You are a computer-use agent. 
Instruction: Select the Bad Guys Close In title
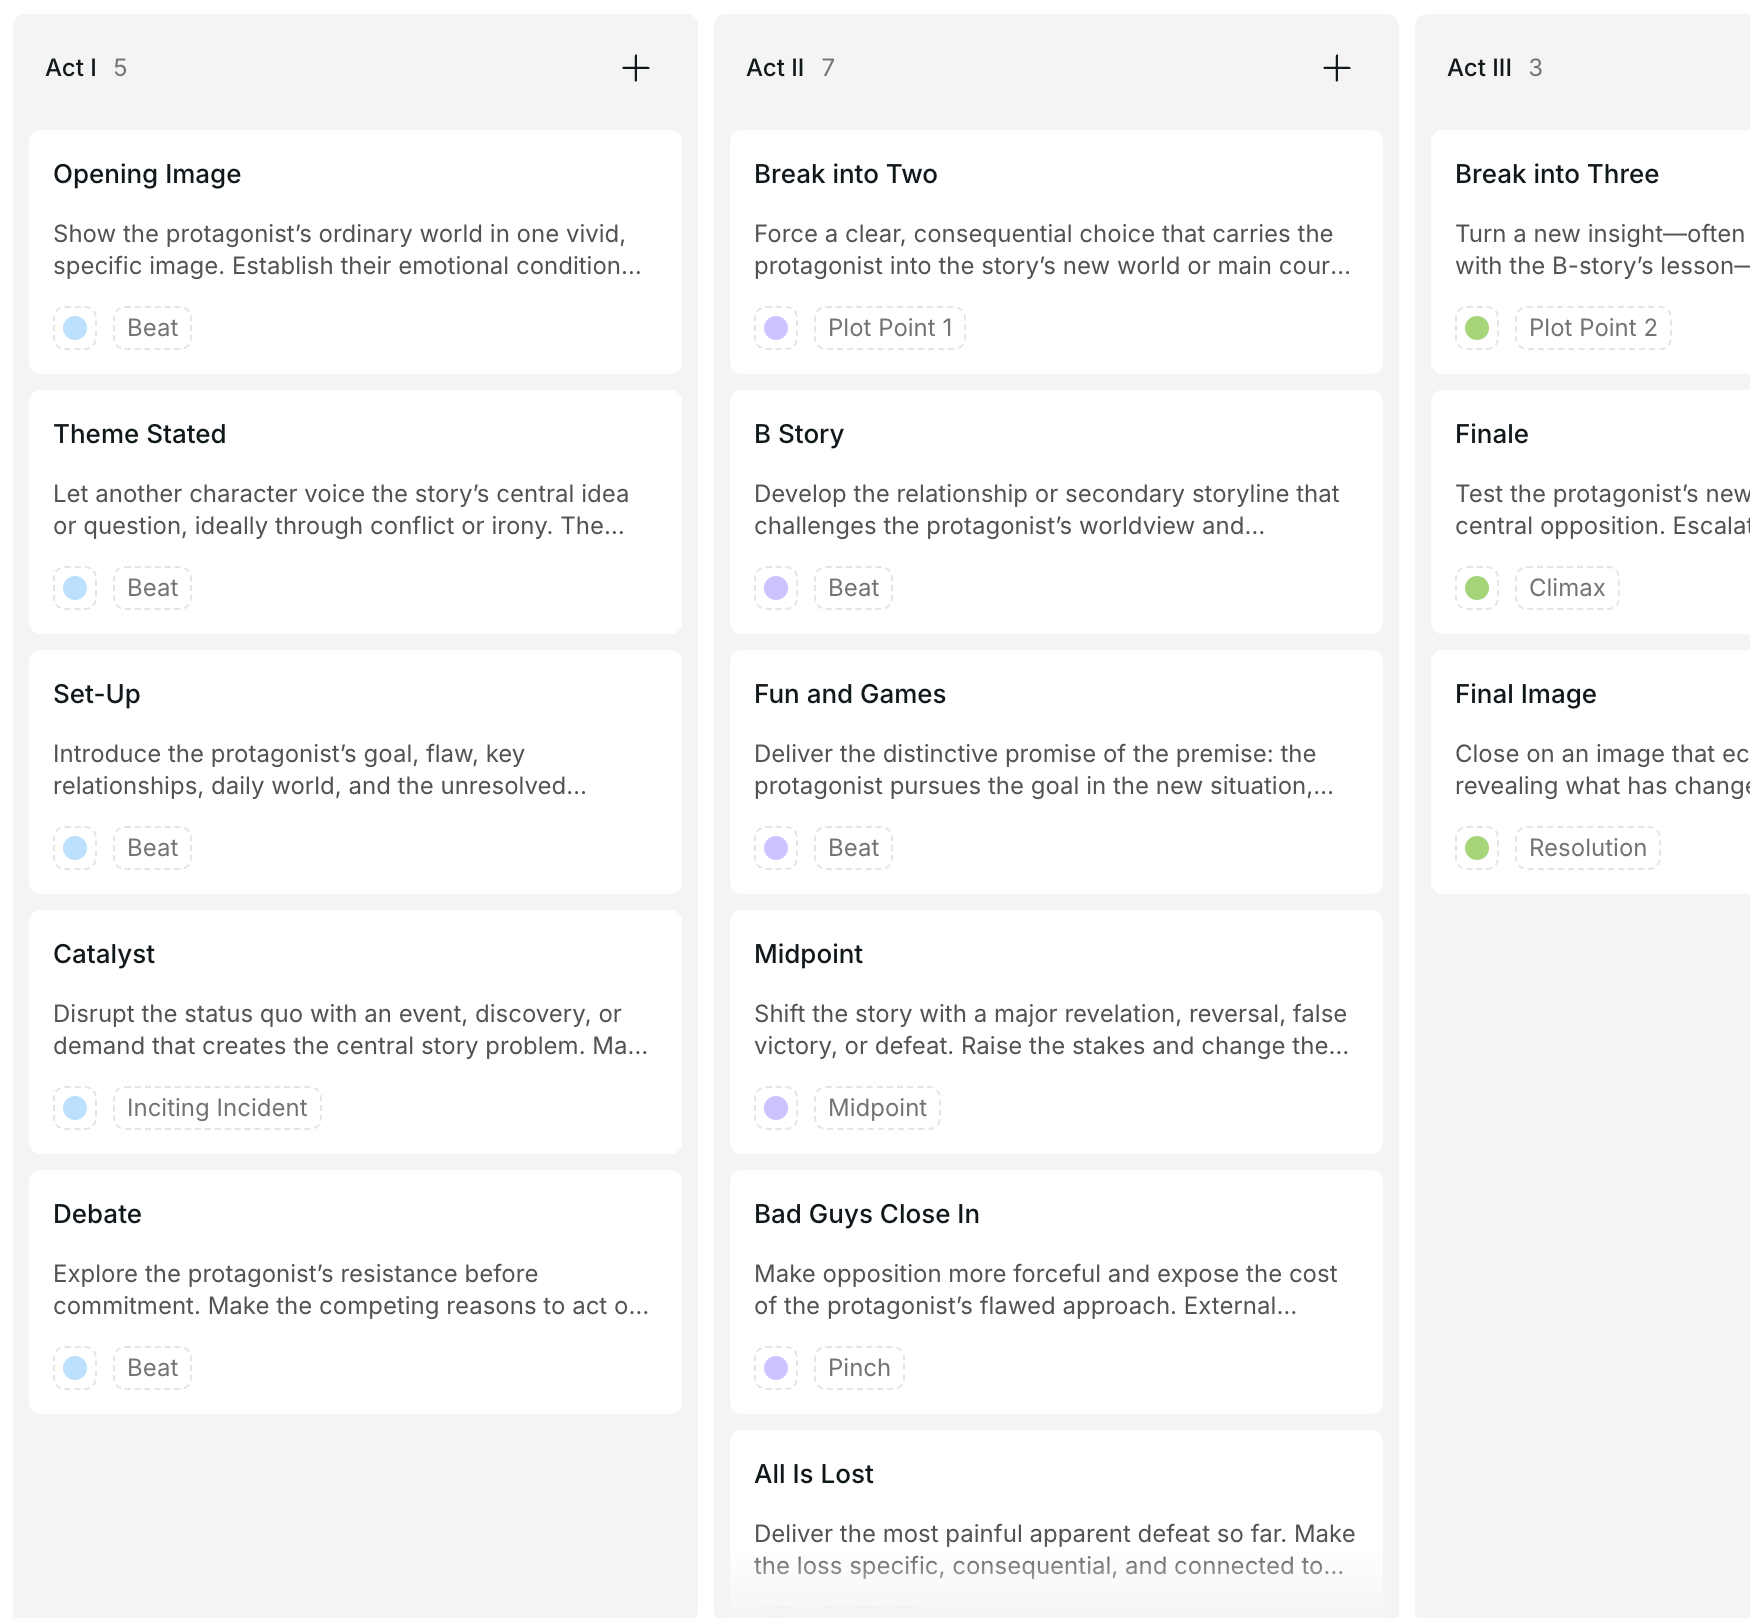click(x=866, y=1214)
